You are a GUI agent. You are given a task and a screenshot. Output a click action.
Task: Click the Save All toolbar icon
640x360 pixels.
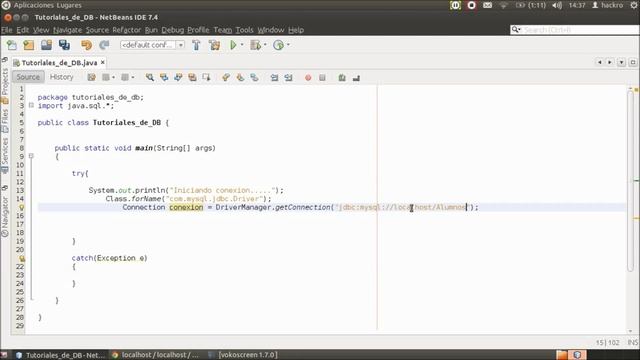coord(64,45)
